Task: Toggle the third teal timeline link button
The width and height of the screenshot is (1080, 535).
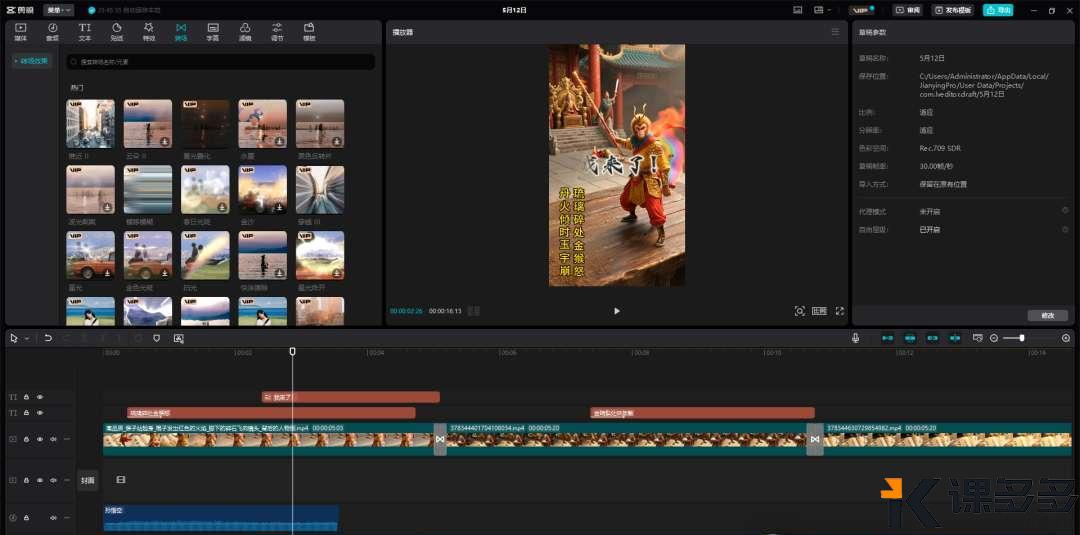Action: coord(933,338)
